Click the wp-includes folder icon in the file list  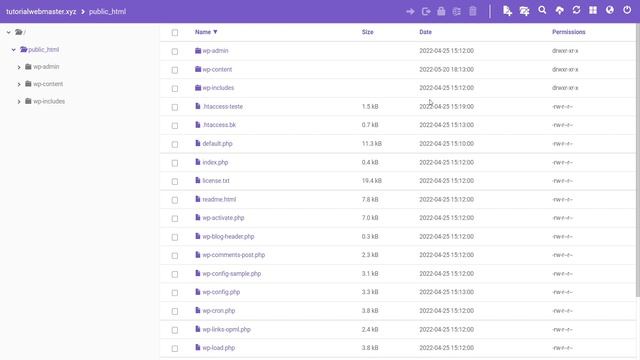click(198, 88)
